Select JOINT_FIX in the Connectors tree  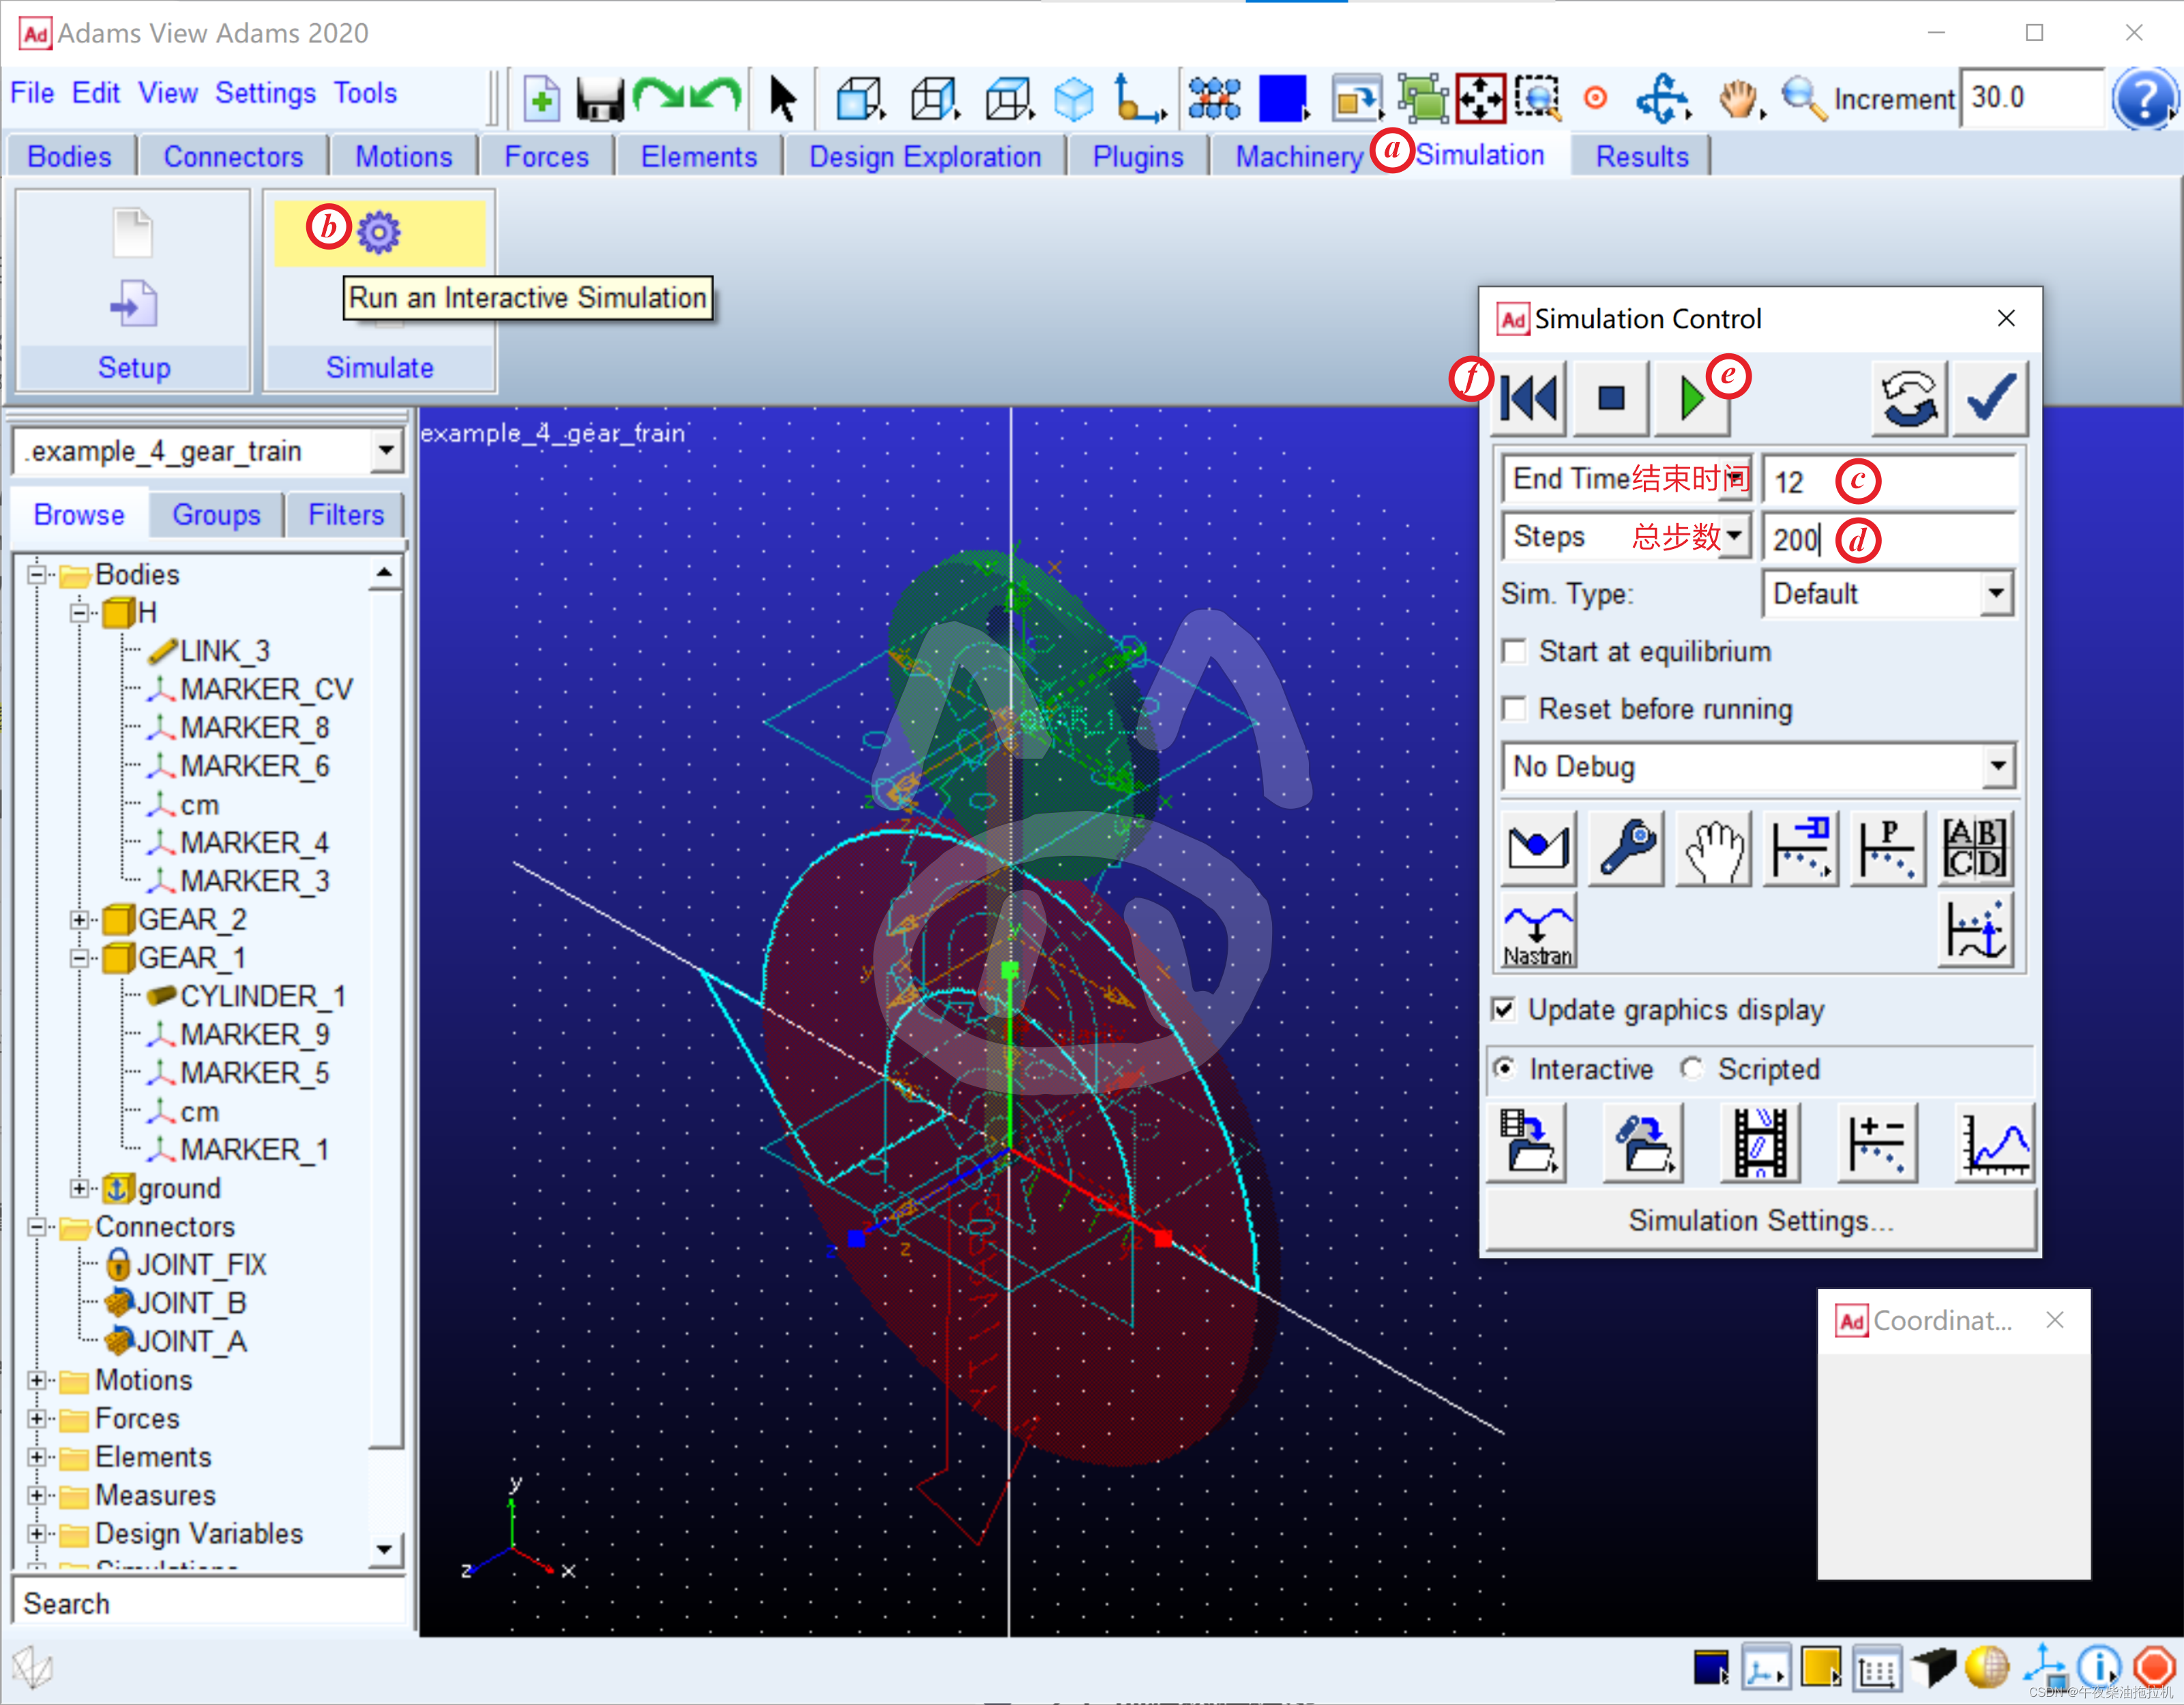[201, 1265]
